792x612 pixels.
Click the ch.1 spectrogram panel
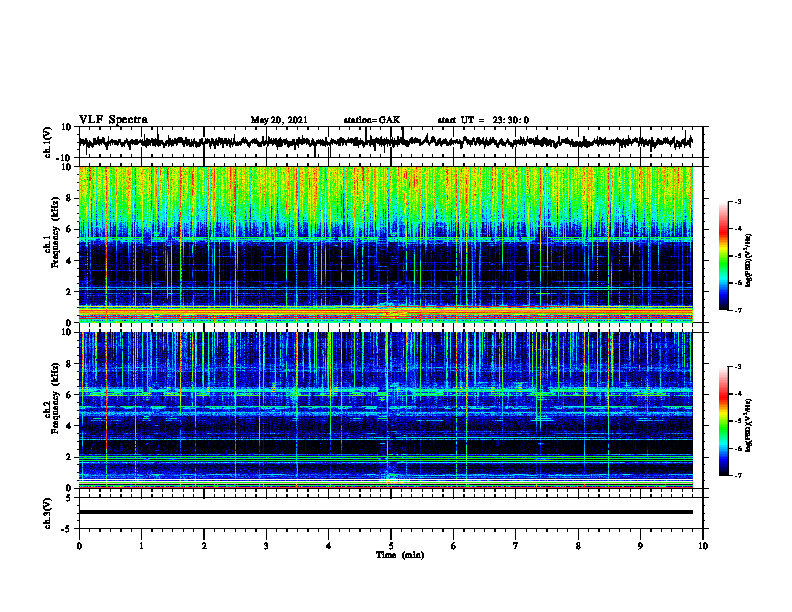[385, 244]
